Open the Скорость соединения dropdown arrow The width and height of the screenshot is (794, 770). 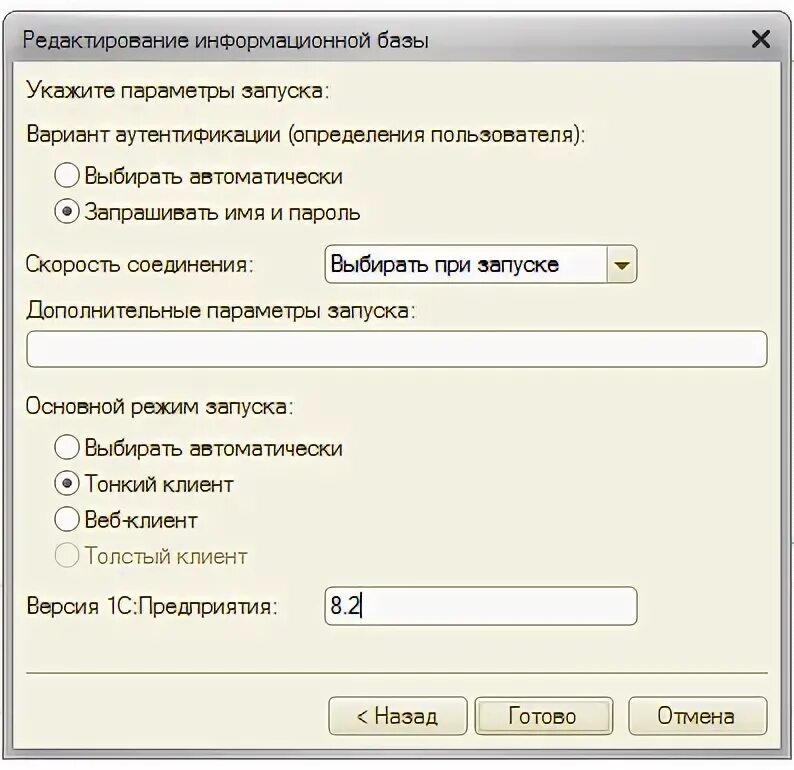[x=621, y=264]
